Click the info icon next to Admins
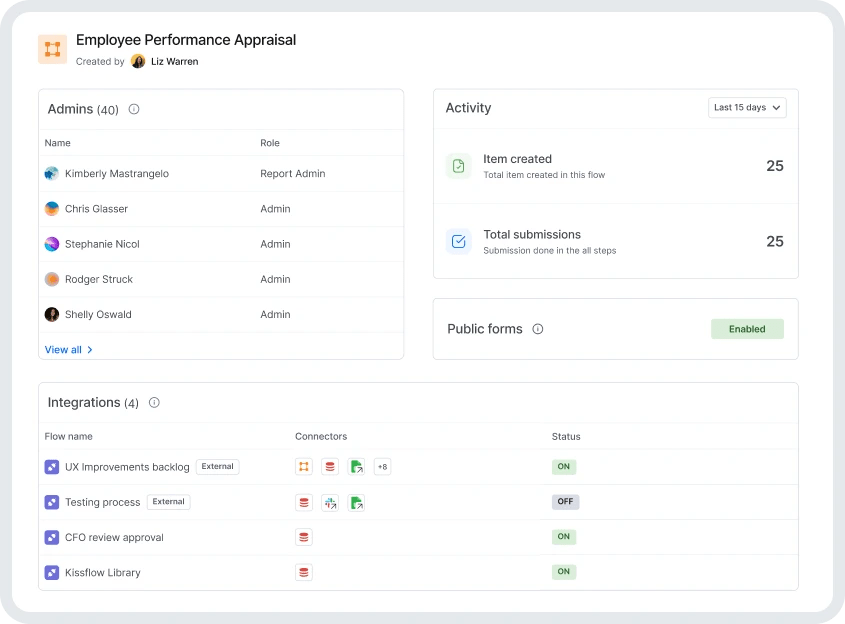845x624 pixels. 134,109
